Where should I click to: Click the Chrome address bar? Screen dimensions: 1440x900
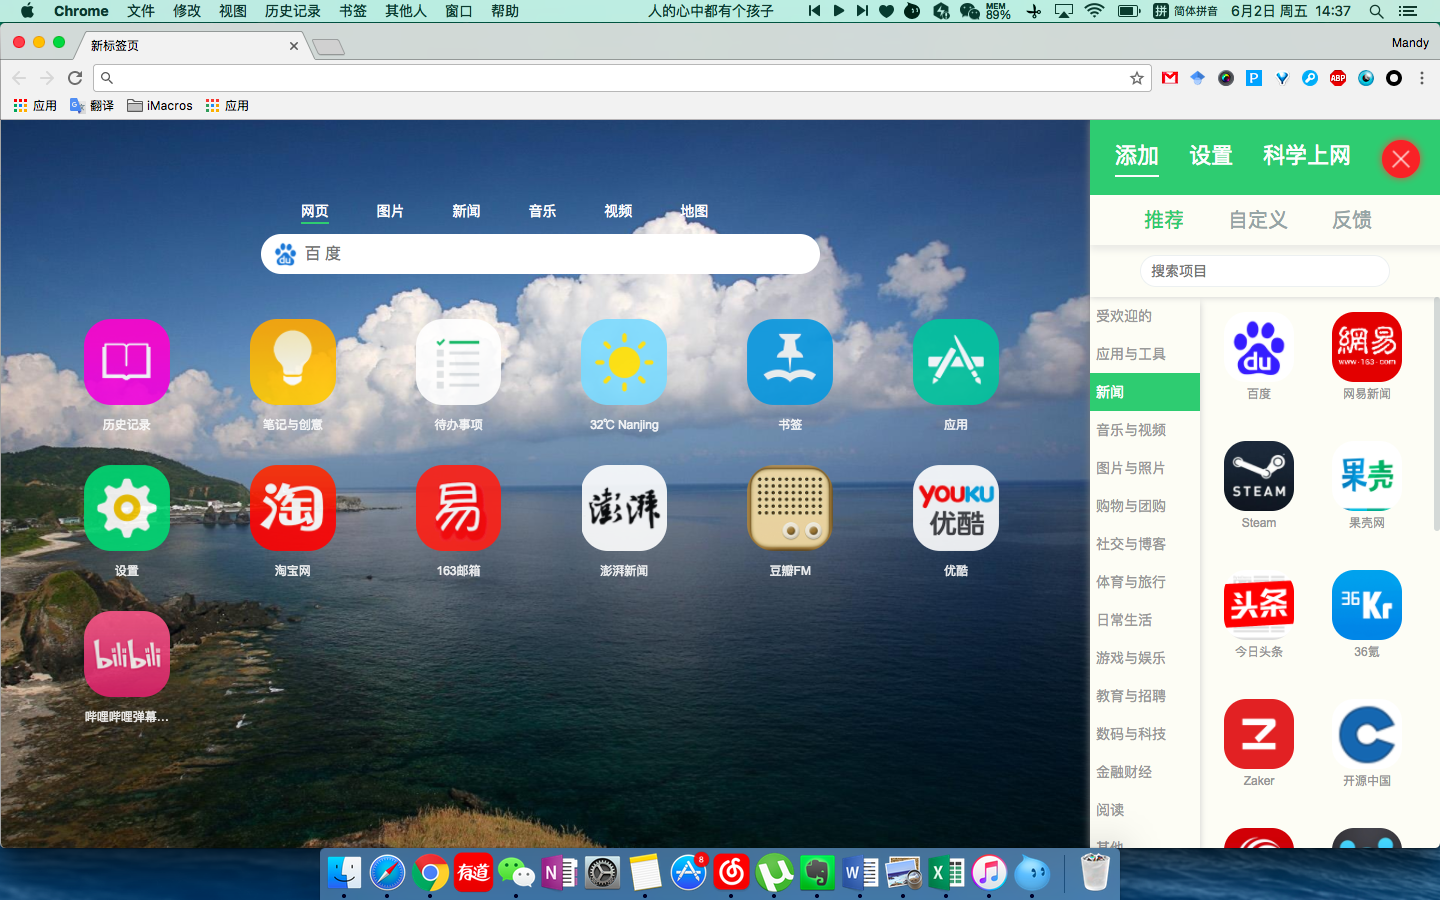[x=620, y=78]
